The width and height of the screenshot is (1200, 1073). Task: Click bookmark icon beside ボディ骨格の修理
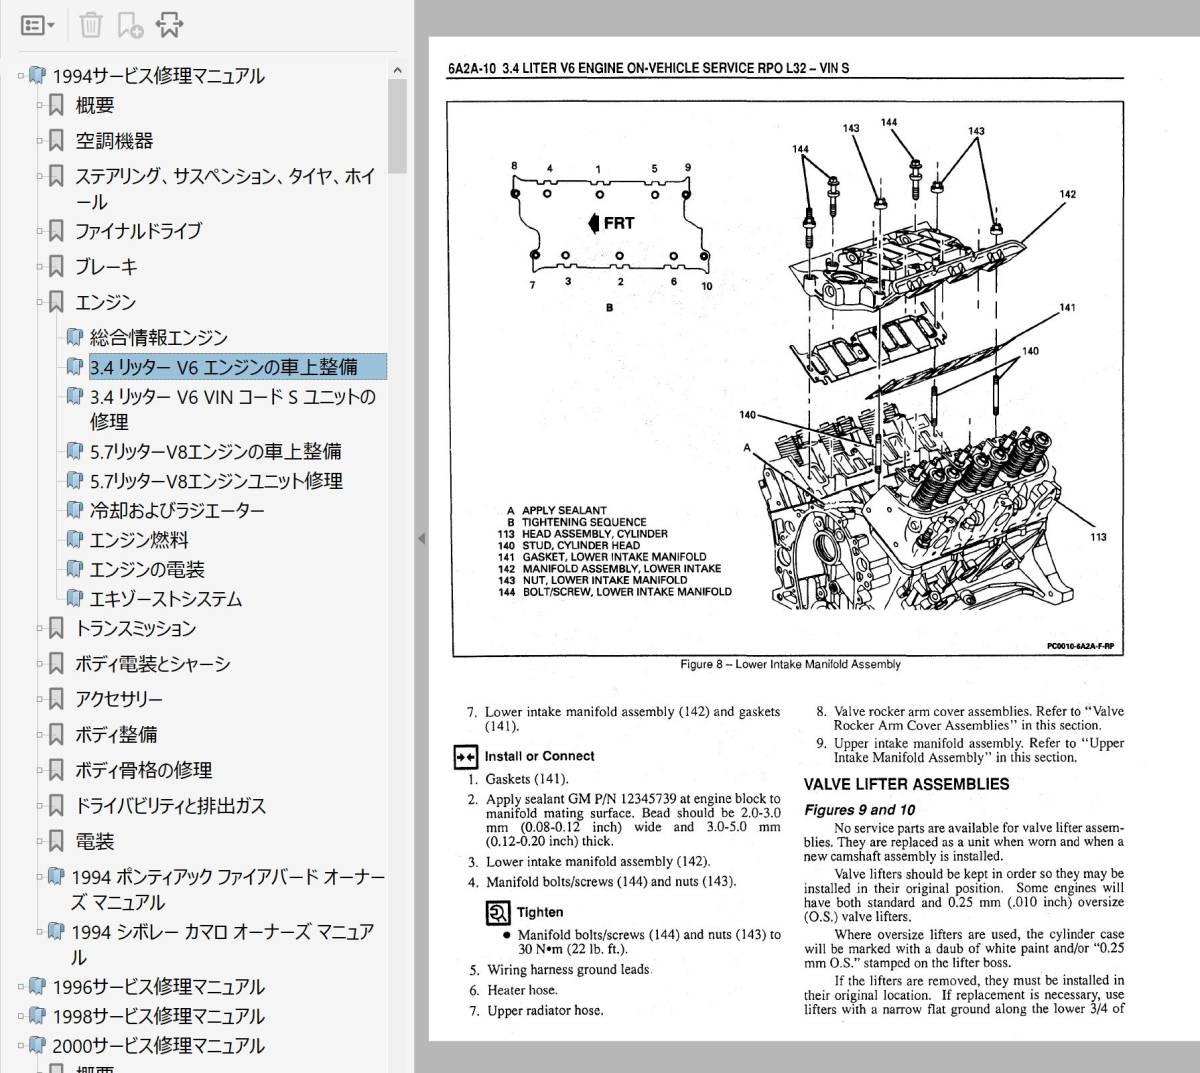click(57, 770)
